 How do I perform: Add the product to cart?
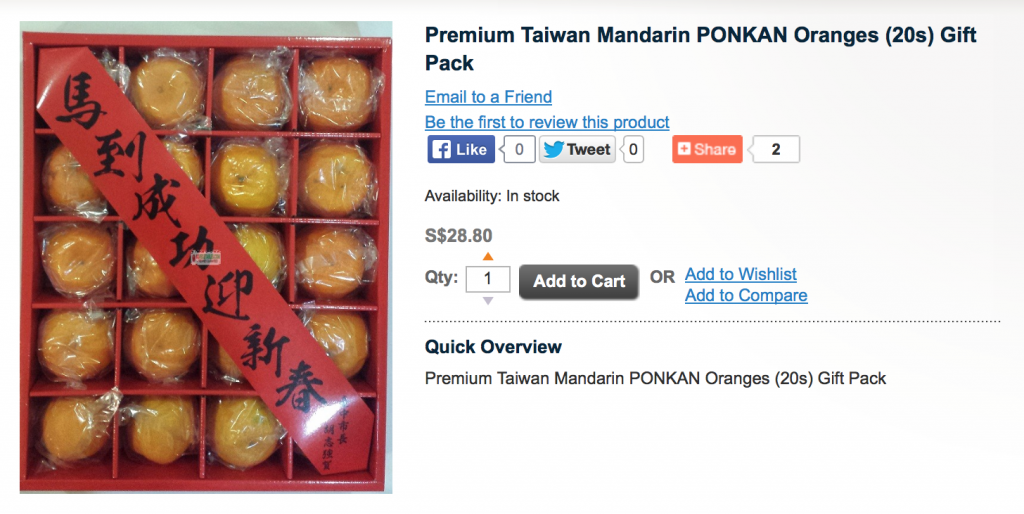point(579,281)
